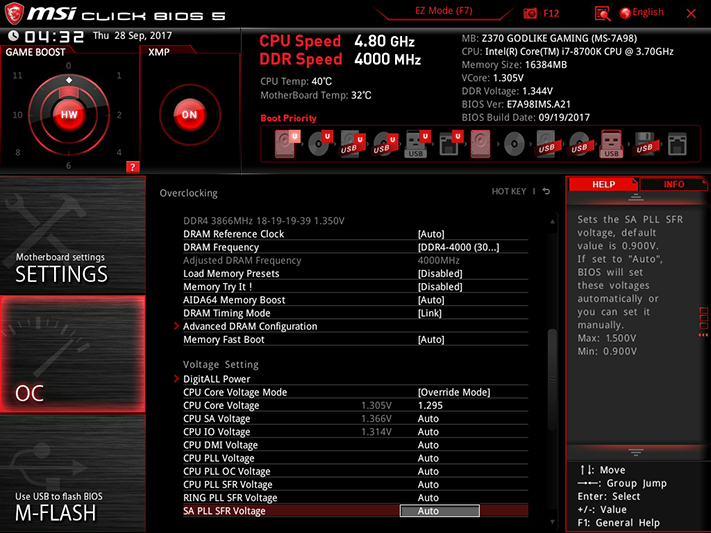The height and width of the screenshot is (533, 711).
Task: Select the legacy USB floppy boot icon
Action: (x=644, y=144)
